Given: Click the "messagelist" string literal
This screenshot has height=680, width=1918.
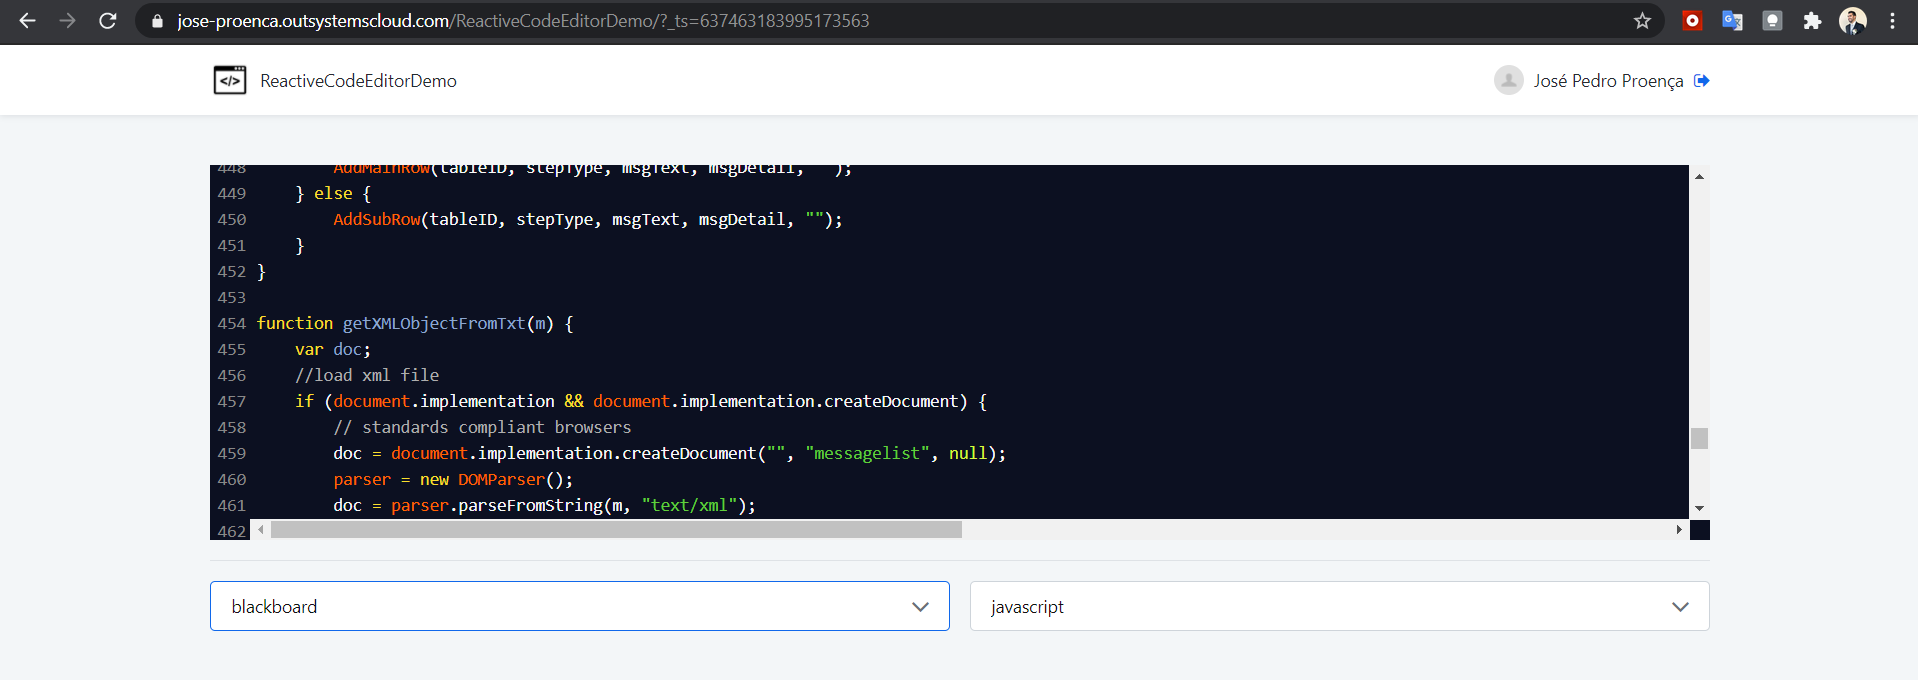Looking at the screenshot, I should click(867, 453).
